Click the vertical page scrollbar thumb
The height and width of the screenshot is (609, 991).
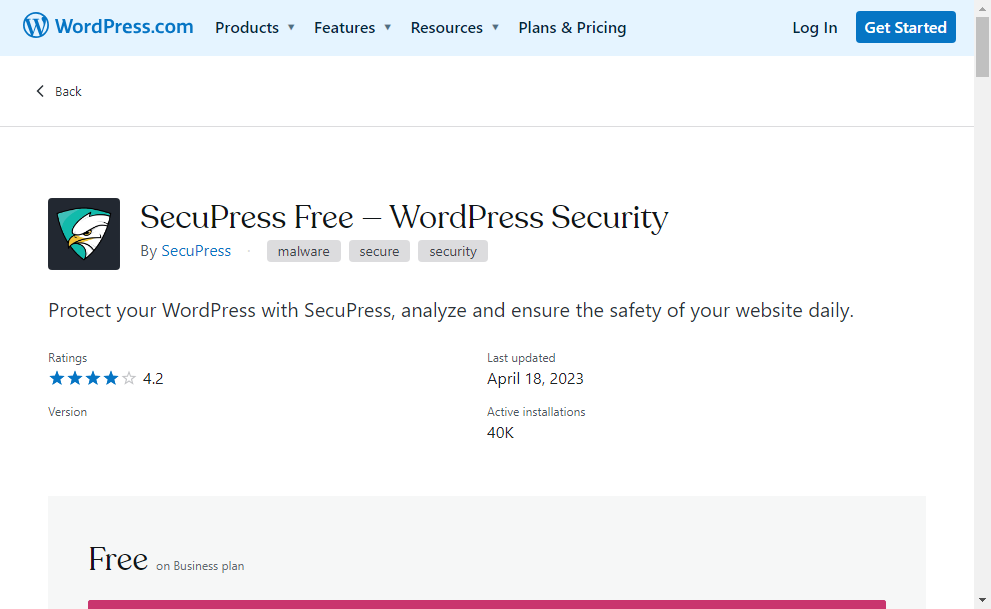tap(982, 45)
